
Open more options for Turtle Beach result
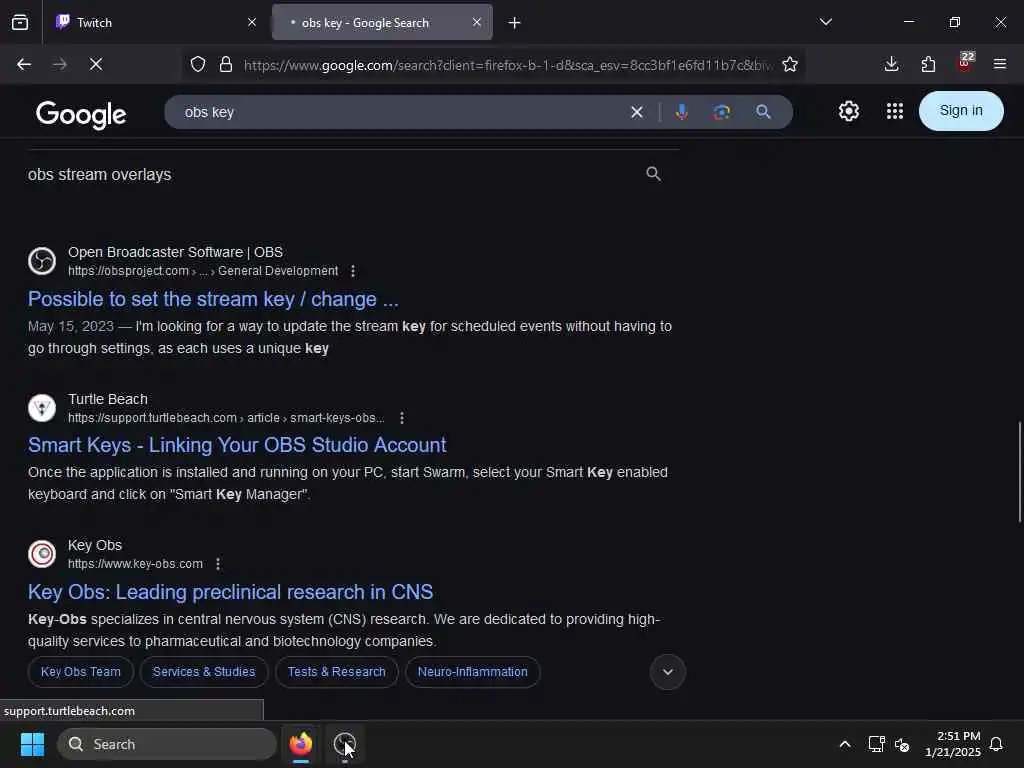coord(402,418)
